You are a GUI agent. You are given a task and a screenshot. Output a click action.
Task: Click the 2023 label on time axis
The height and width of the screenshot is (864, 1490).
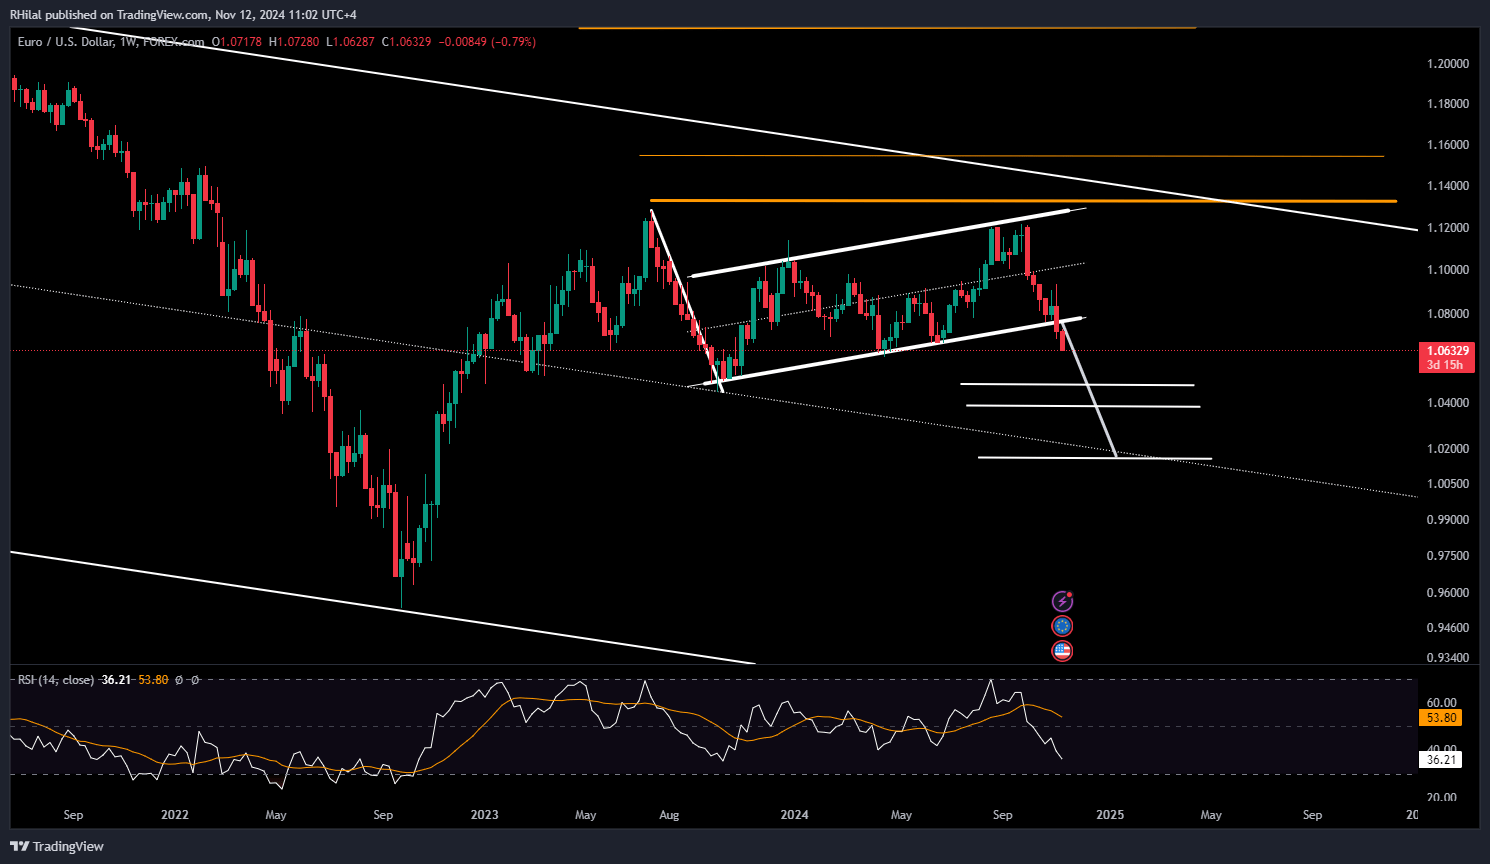(484, 815)
